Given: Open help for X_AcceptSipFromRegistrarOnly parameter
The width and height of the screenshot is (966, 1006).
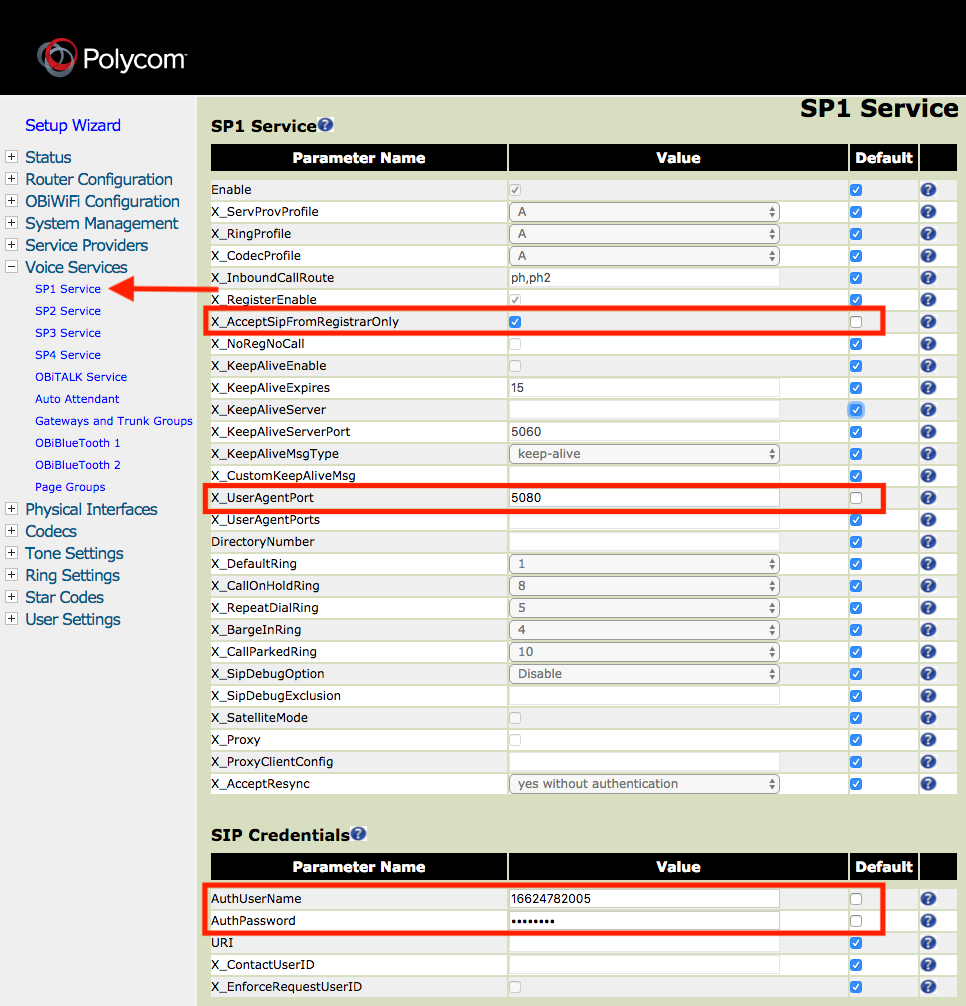Looking at the screenshot, I should (928, 321).
